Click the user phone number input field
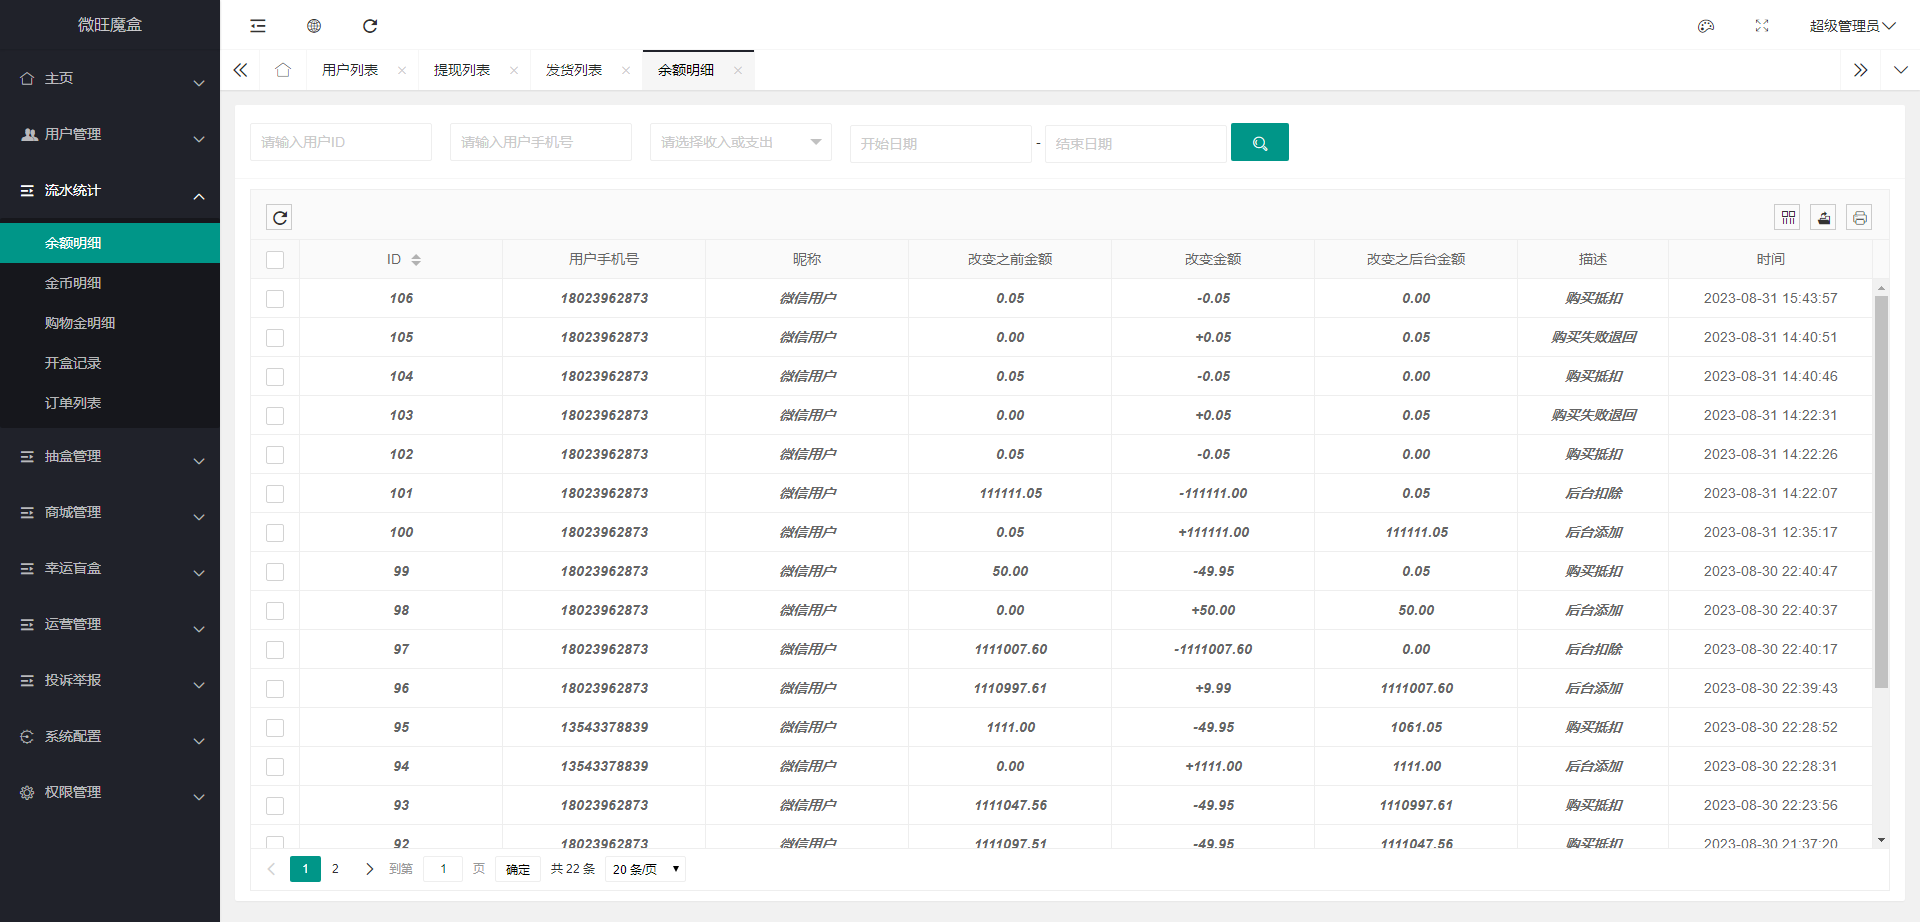The image size is (1920, 922). click(541, 142)
